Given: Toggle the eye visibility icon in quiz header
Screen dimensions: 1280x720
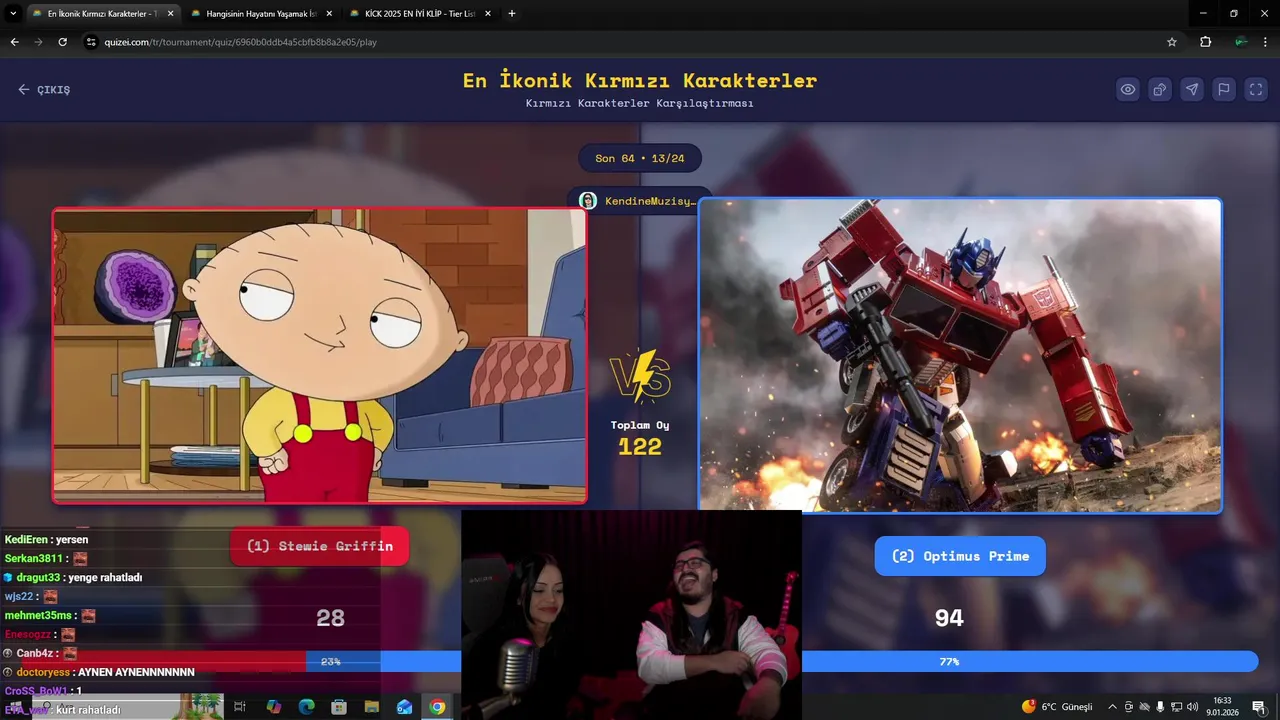Looking at the screenshot, I should (1128, 89).
